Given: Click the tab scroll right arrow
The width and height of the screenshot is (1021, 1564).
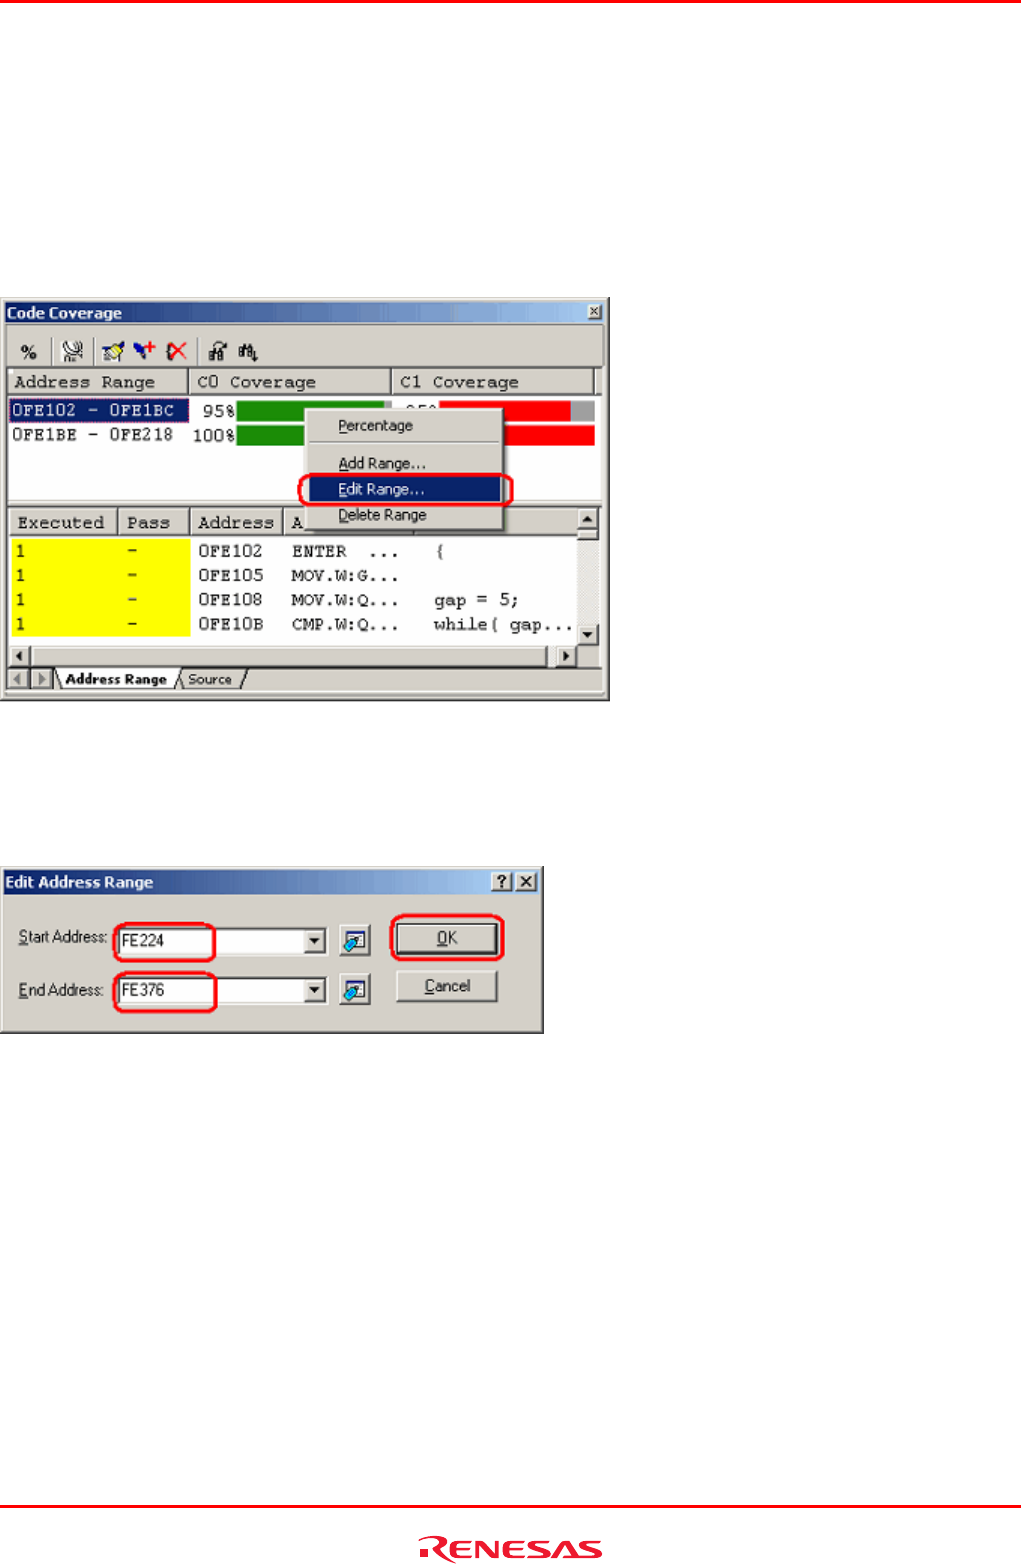Looking at the screenshot, I should [42, 679].
